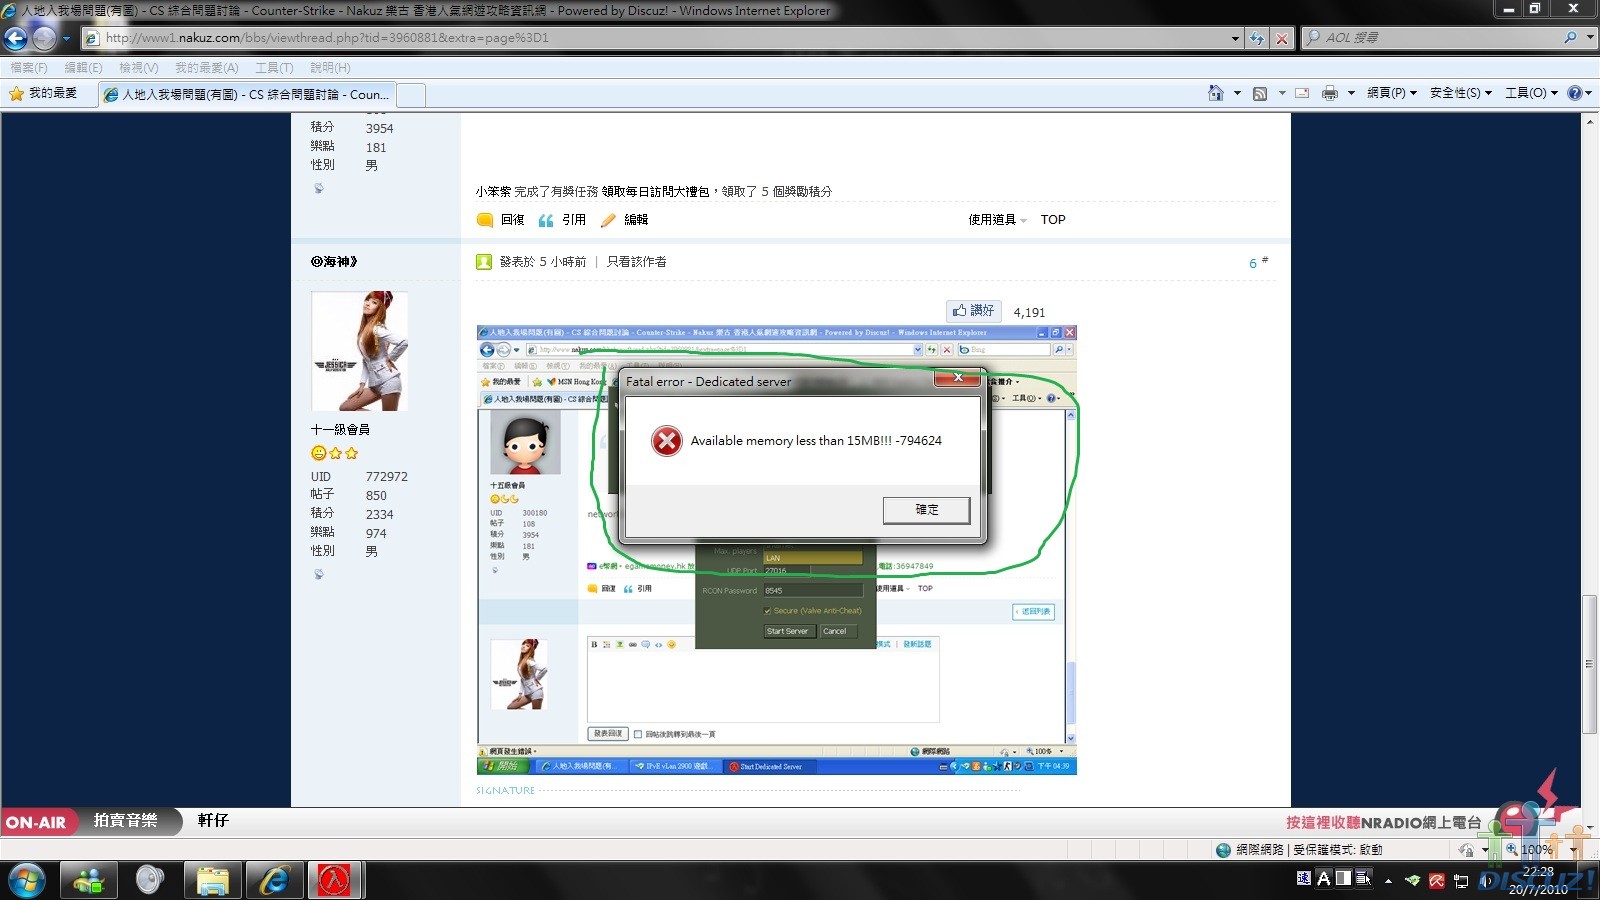Click the TOP link
This screenshot has width=1600, height=900.
coord(1053,220)
